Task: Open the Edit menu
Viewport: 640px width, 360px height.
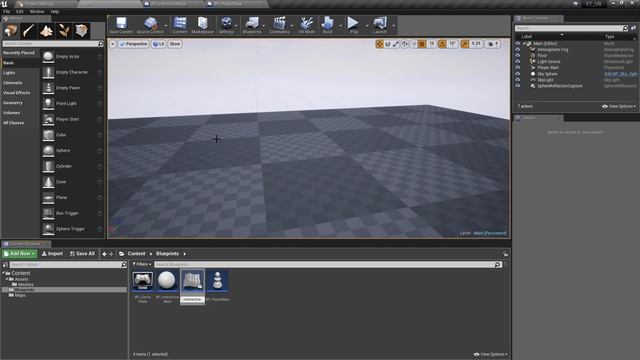Action: click(x=20, y=11)
